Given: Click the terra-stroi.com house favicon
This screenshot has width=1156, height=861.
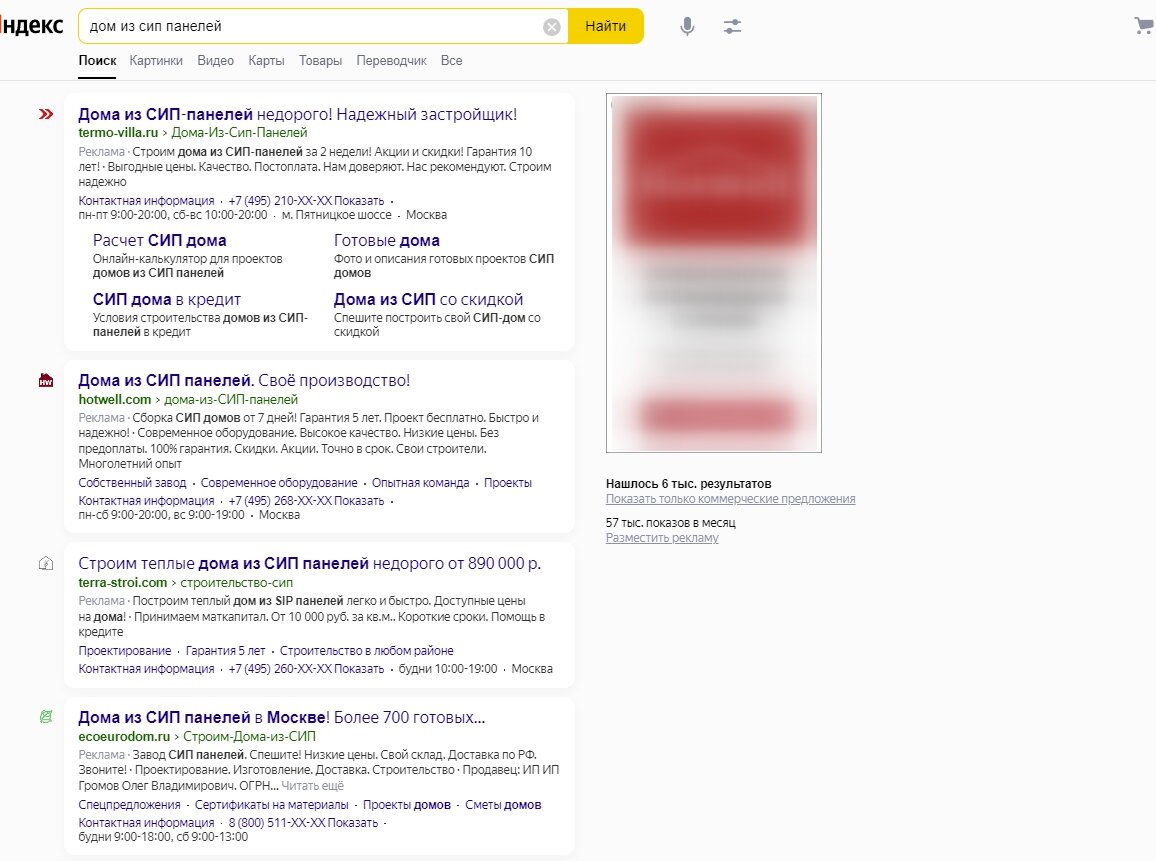Looking at the screenshot, I should tap(46, 563).
